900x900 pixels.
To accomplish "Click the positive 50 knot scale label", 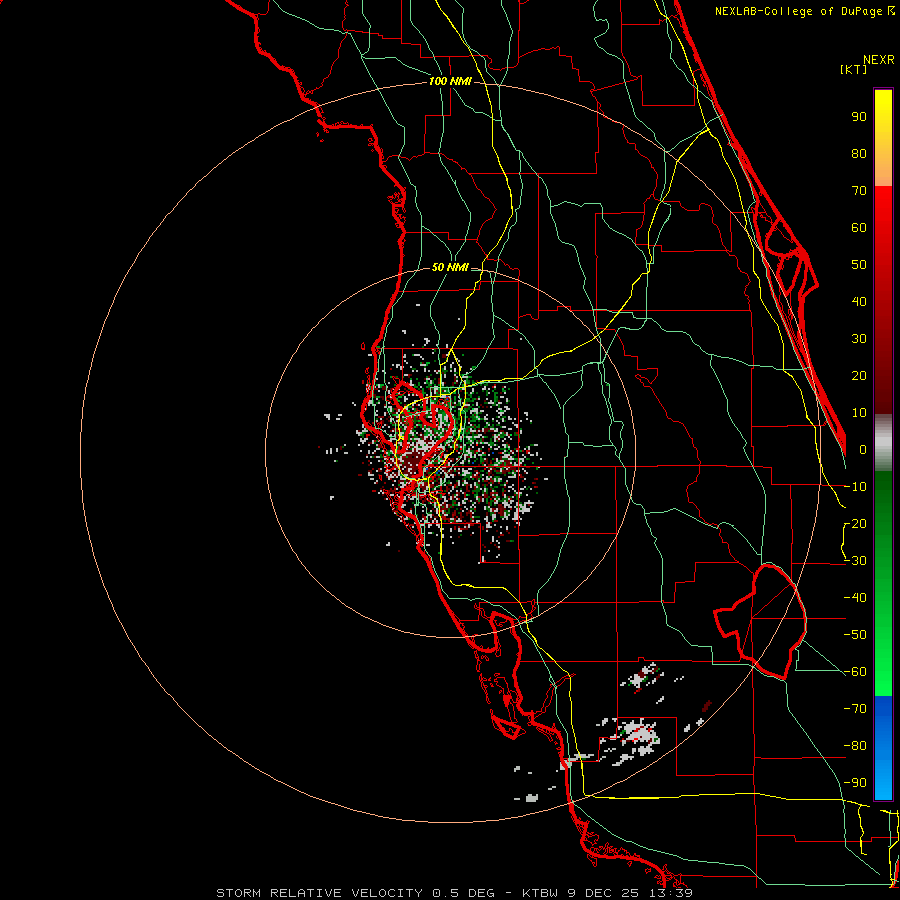I will tap(859, 265).
